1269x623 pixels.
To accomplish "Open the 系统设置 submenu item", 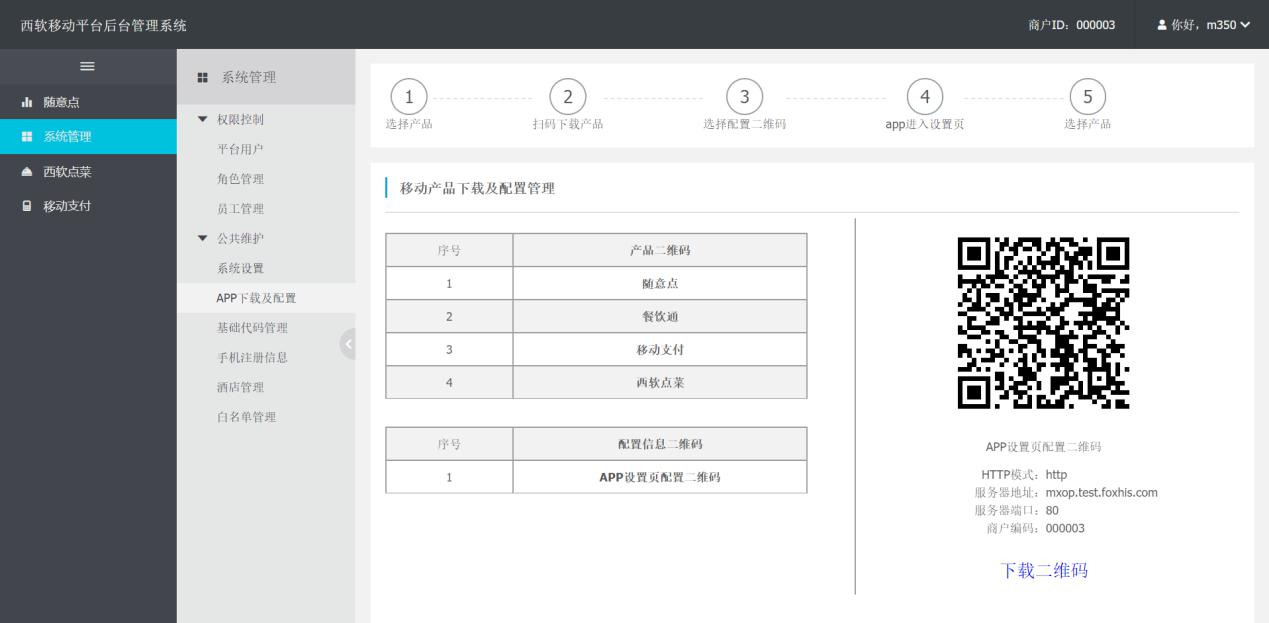I will coord(240,268).
